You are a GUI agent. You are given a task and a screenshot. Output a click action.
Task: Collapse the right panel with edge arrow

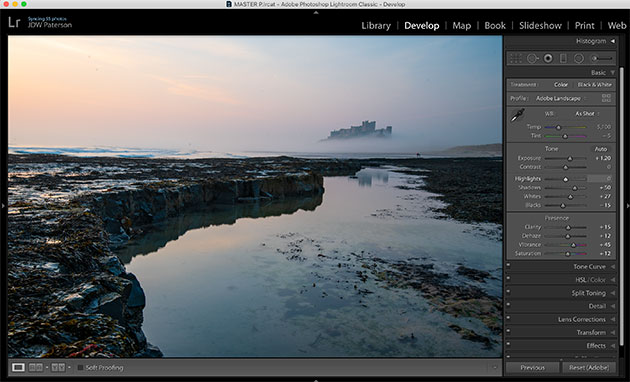pos(627,206)
